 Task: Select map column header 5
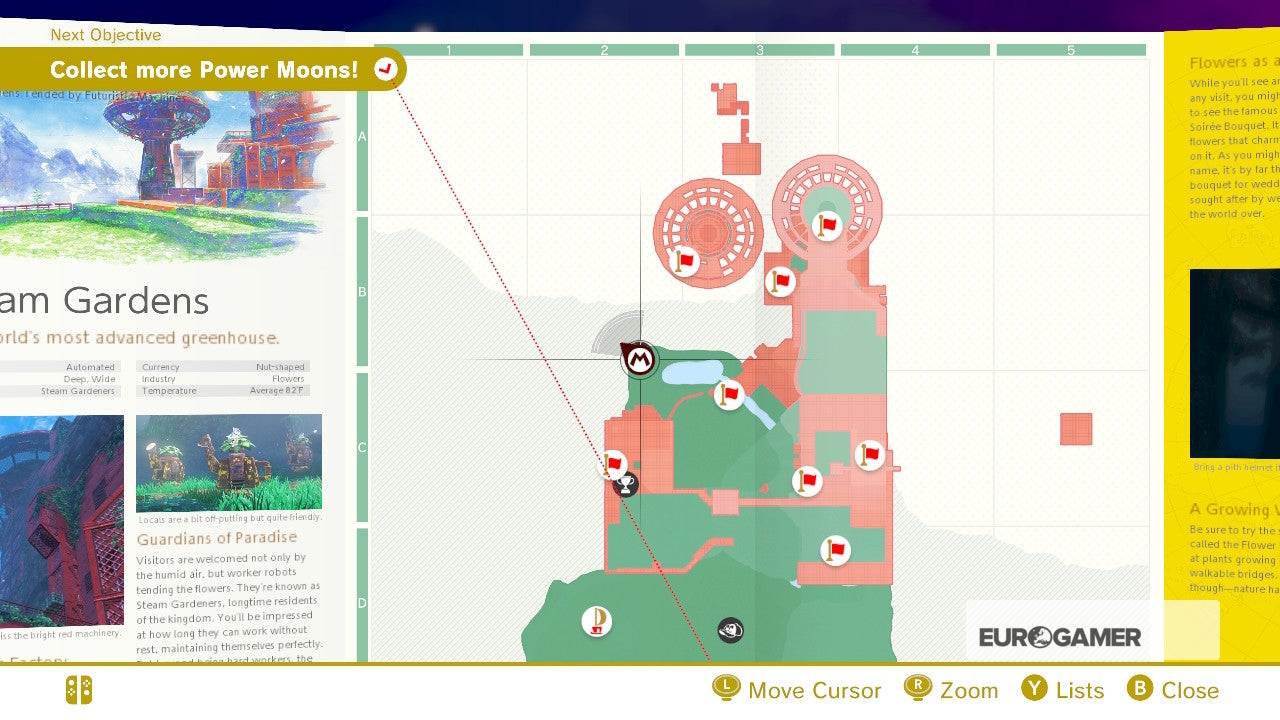pos(1071,50)
